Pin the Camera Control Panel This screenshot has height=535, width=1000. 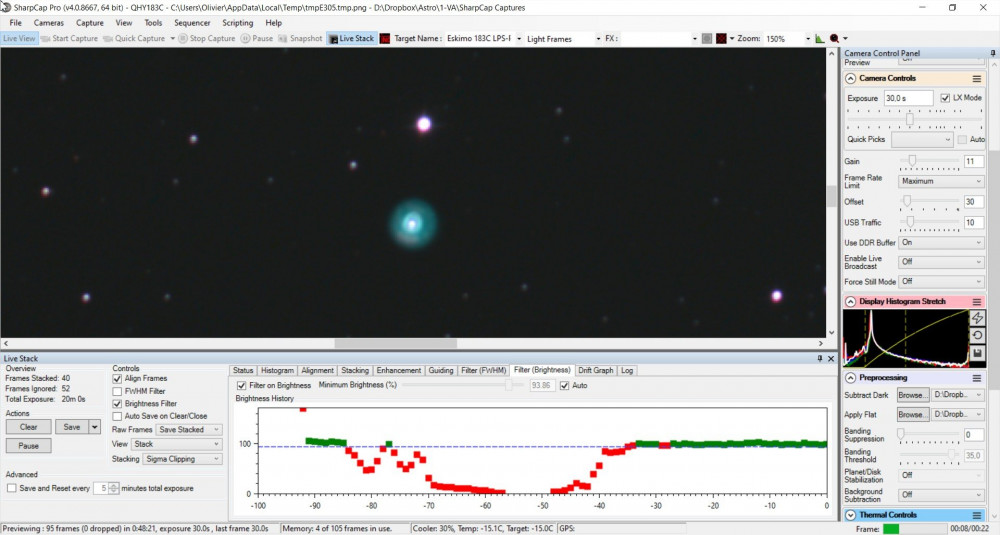click(x=993, y=53)
